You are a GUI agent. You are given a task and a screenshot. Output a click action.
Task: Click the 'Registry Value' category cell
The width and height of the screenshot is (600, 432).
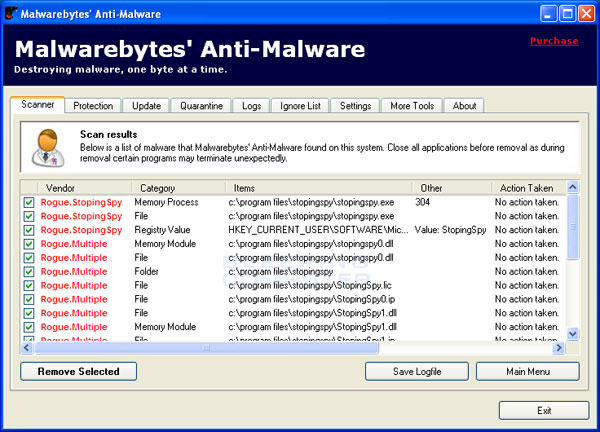click(x=162, y=230)
